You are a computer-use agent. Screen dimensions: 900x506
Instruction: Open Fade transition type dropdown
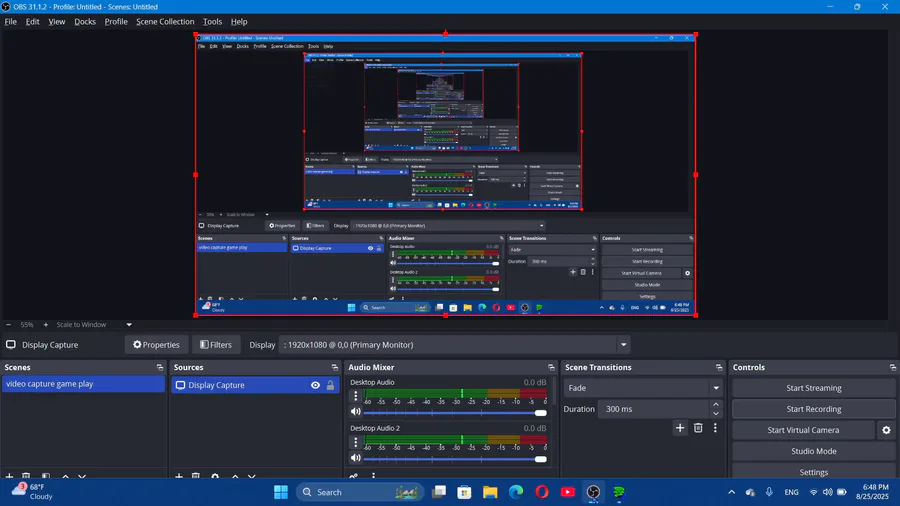(642, 388)
